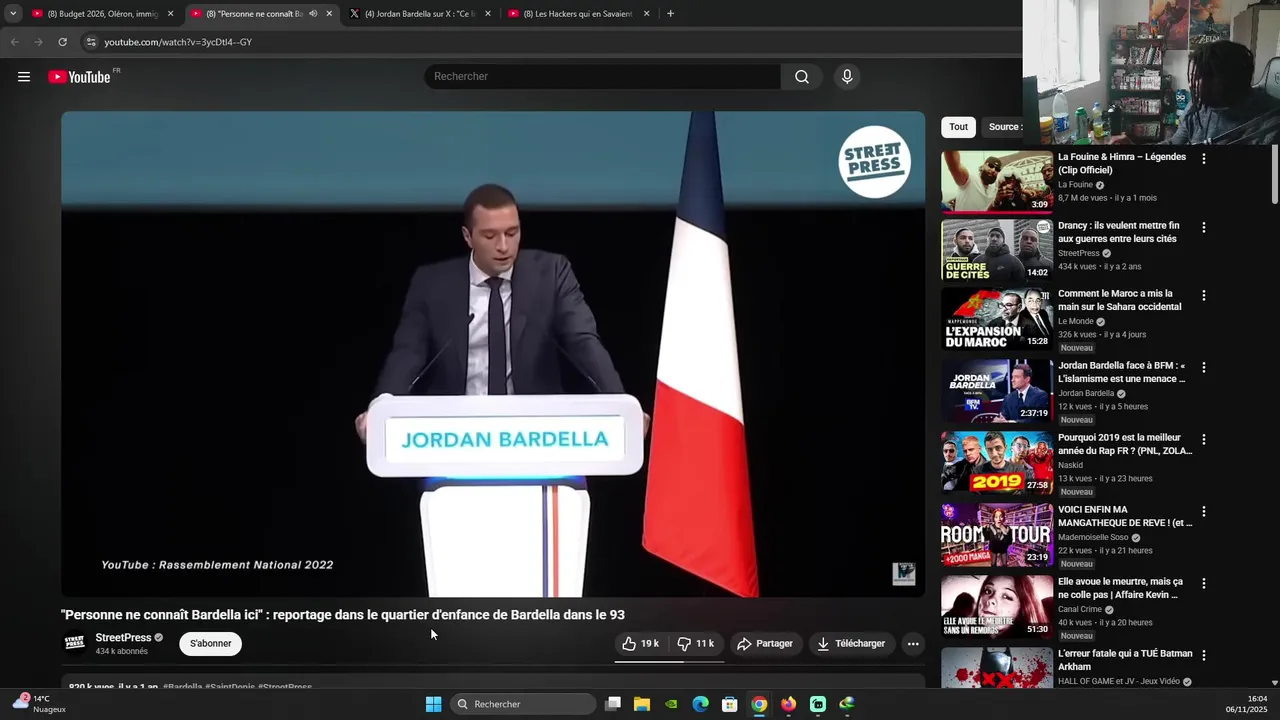The width and height of the screenshot is (1280, 720).
Task: Click the StreetPress logo watermark in video
Action: 874,161
